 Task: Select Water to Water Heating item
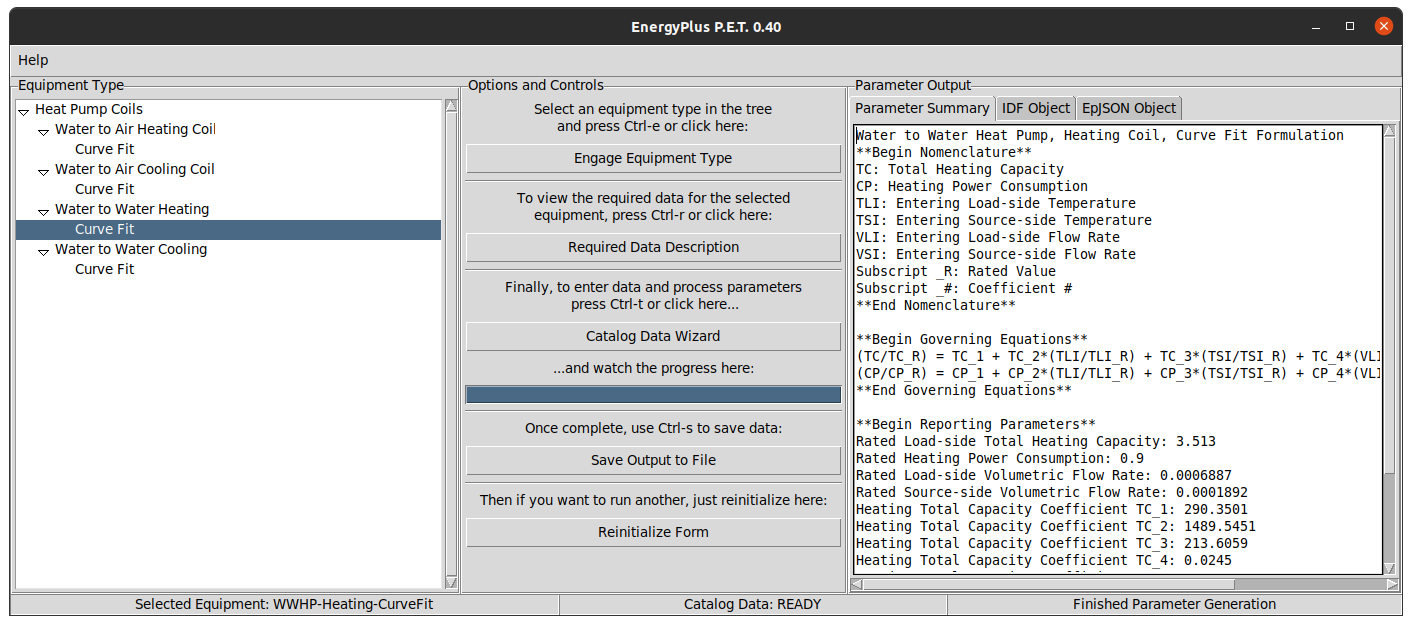coord(132,209)
